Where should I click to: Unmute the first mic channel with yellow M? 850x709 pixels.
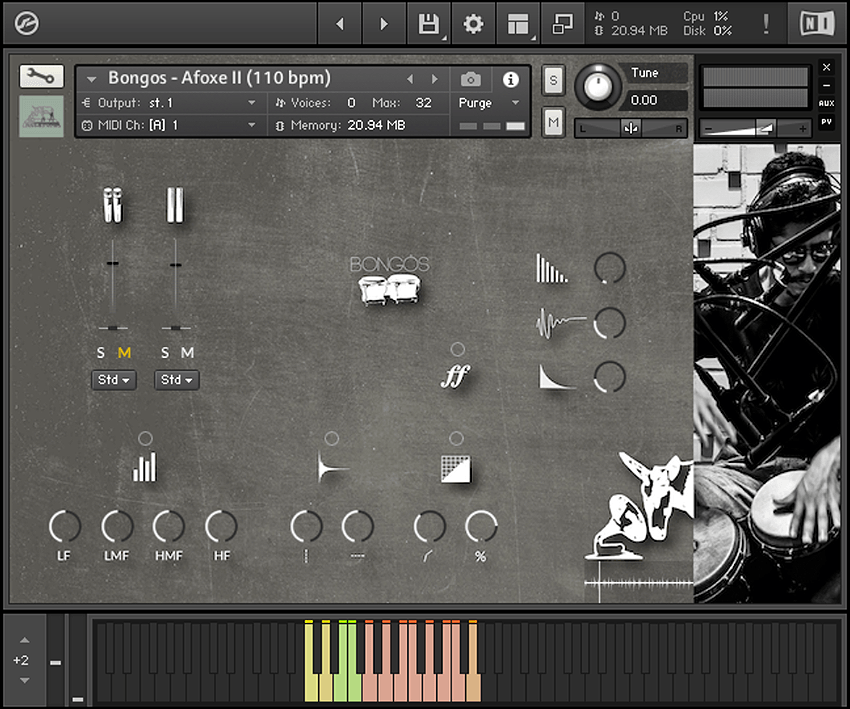coord(124,353)
